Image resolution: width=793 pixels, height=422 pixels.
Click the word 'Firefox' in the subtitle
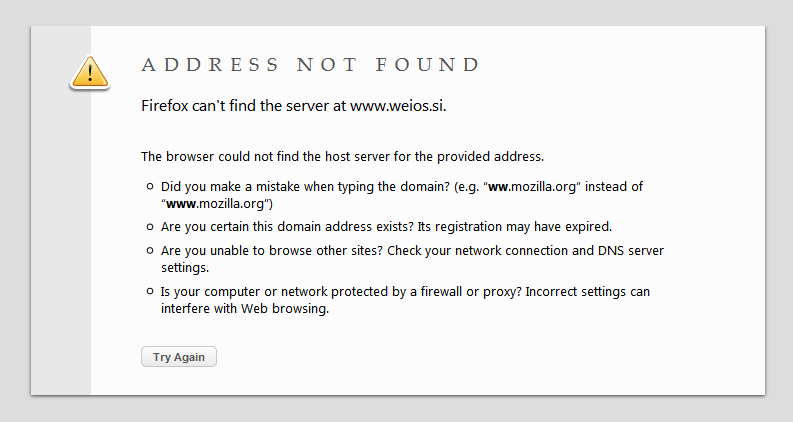pos(165,106)
